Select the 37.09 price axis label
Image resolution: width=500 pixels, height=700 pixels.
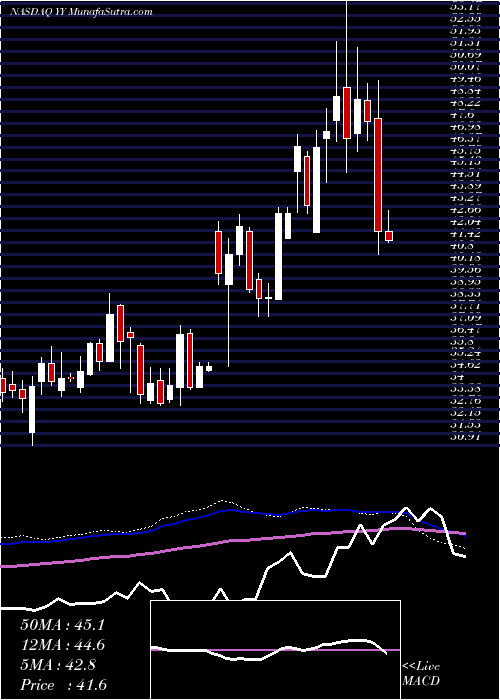point(465,318)
